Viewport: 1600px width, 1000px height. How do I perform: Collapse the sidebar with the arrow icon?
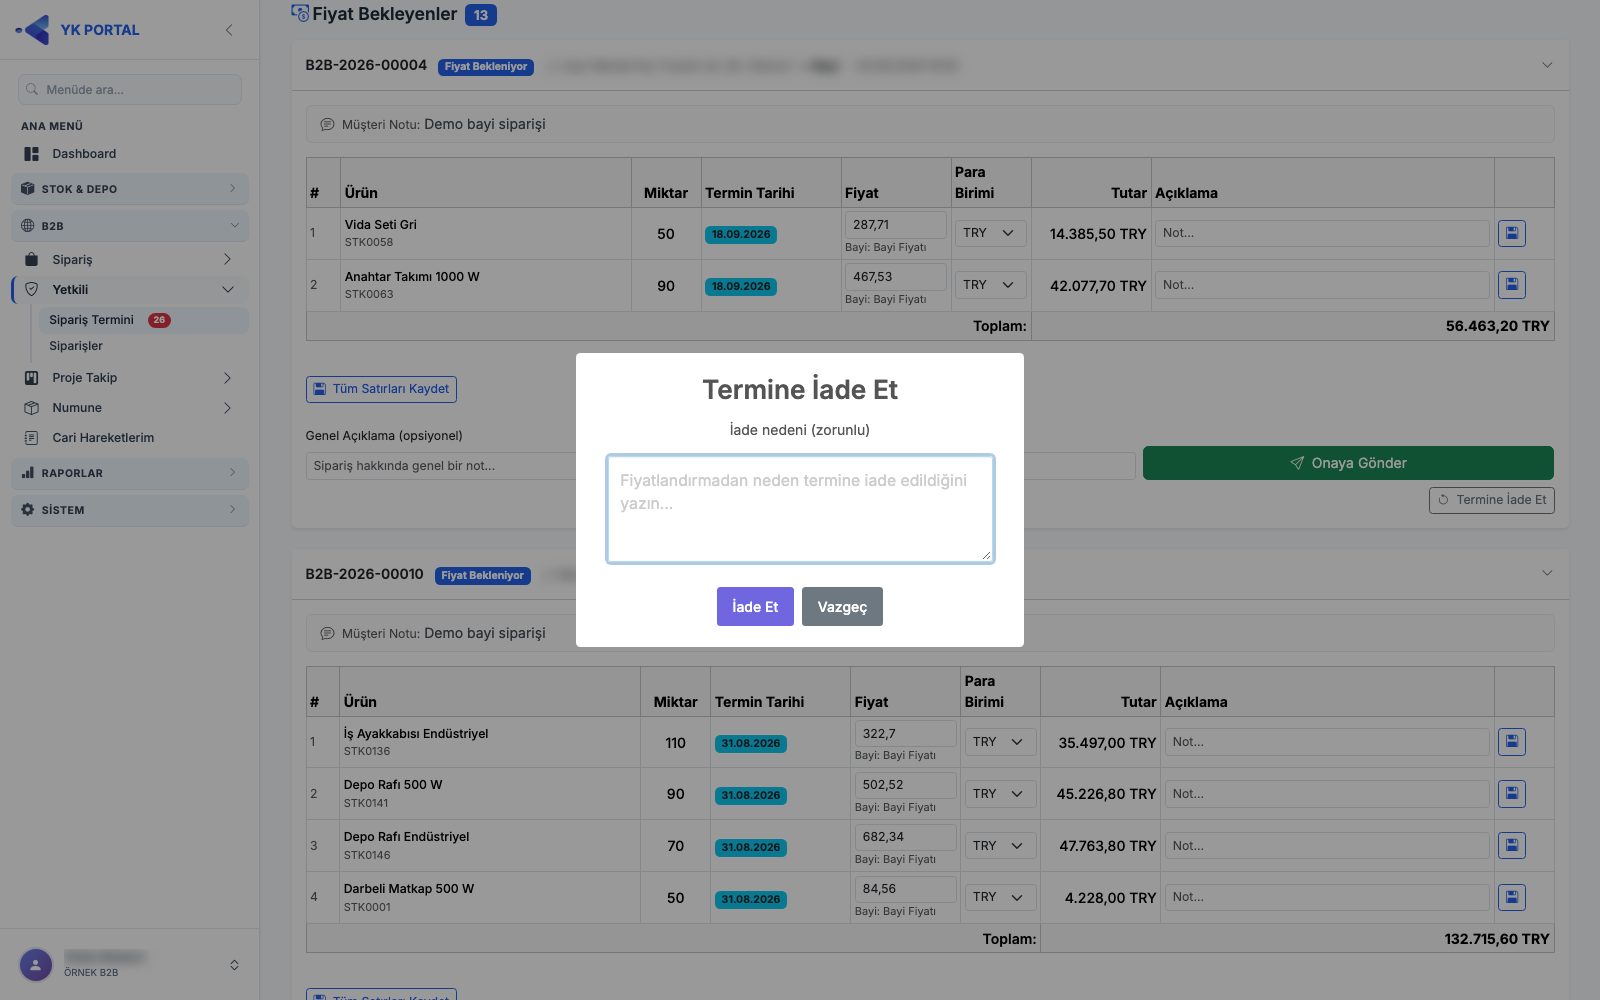(229, 30)
